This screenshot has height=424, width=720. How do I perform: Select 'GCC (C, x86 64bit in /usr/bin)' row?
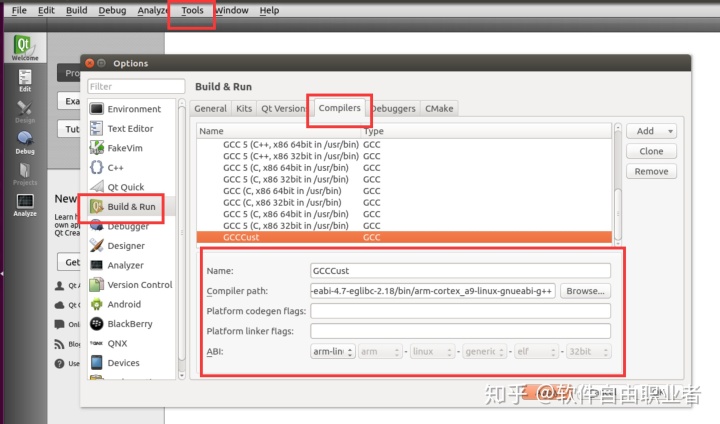(404, 191)
